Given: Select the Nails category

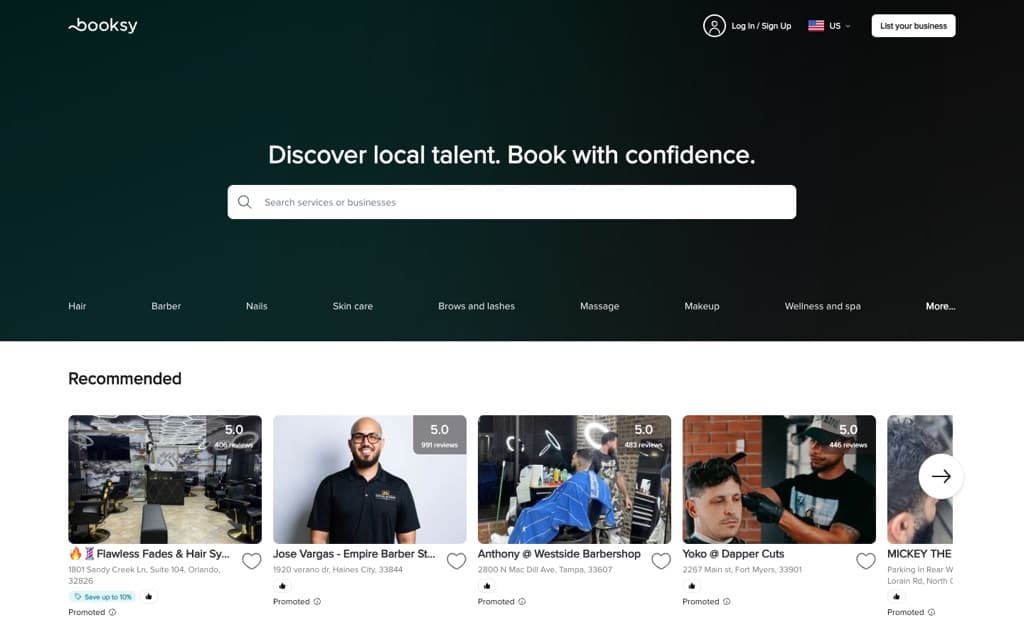Looking at the screenshot, I should 257,306.
